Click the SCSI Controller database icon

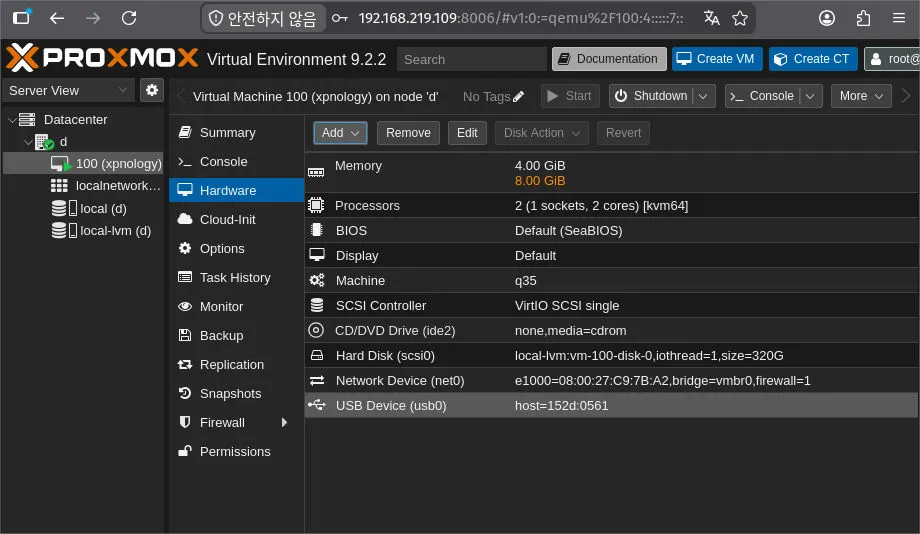point(317,305)
